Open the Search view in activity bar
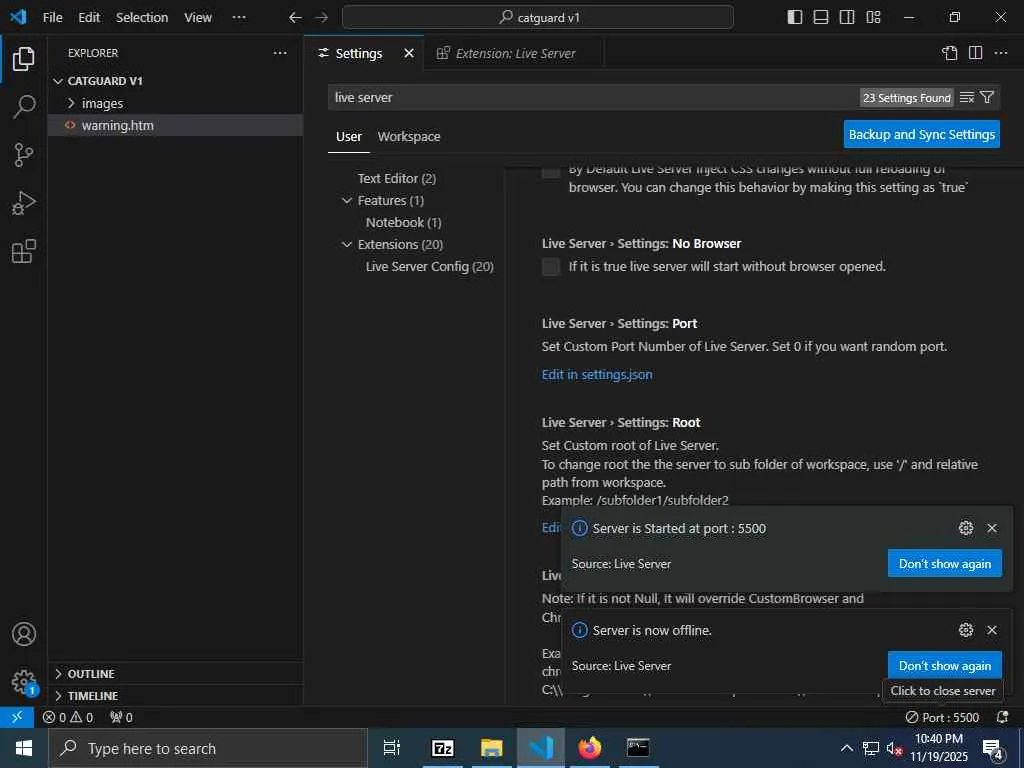The image size is (1024, 768). point(24,106)
